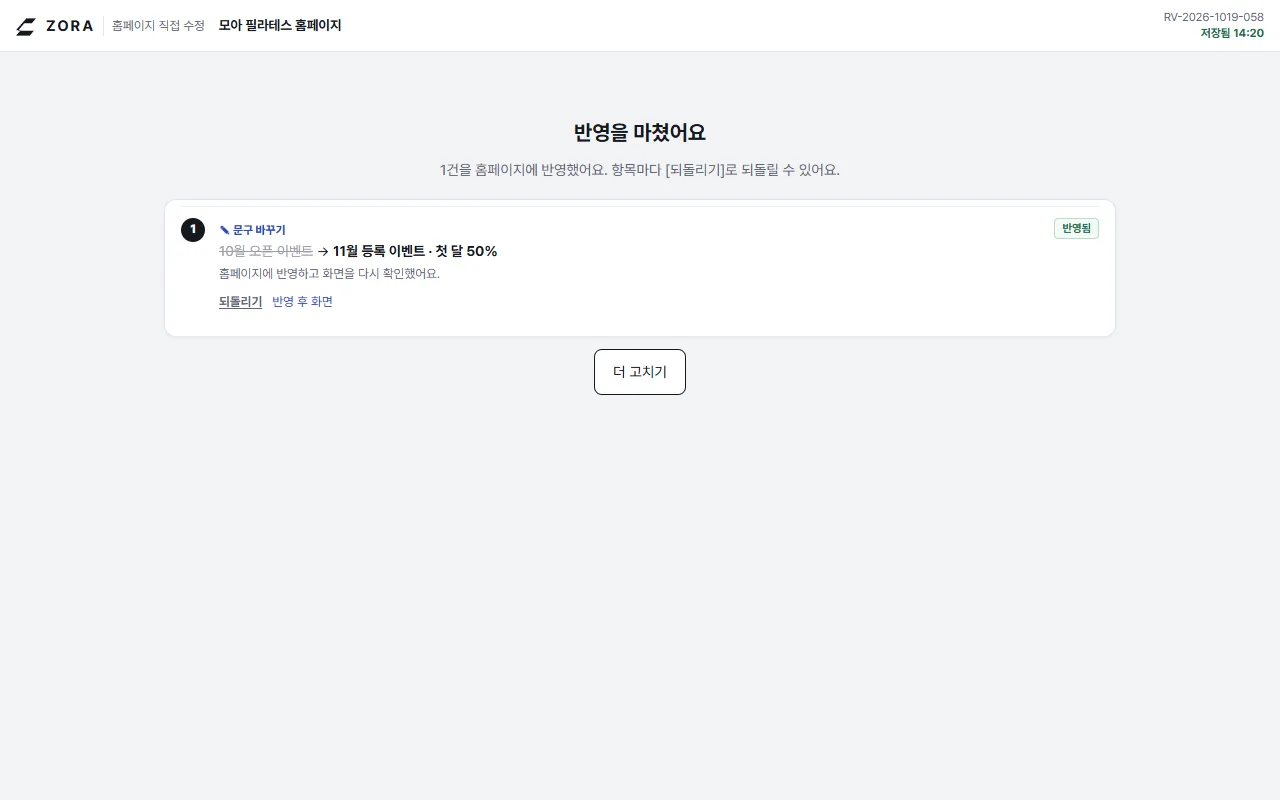Click the step number 1 circle
This screenshot has height=800, width=1280.
(x=193, y=230)
